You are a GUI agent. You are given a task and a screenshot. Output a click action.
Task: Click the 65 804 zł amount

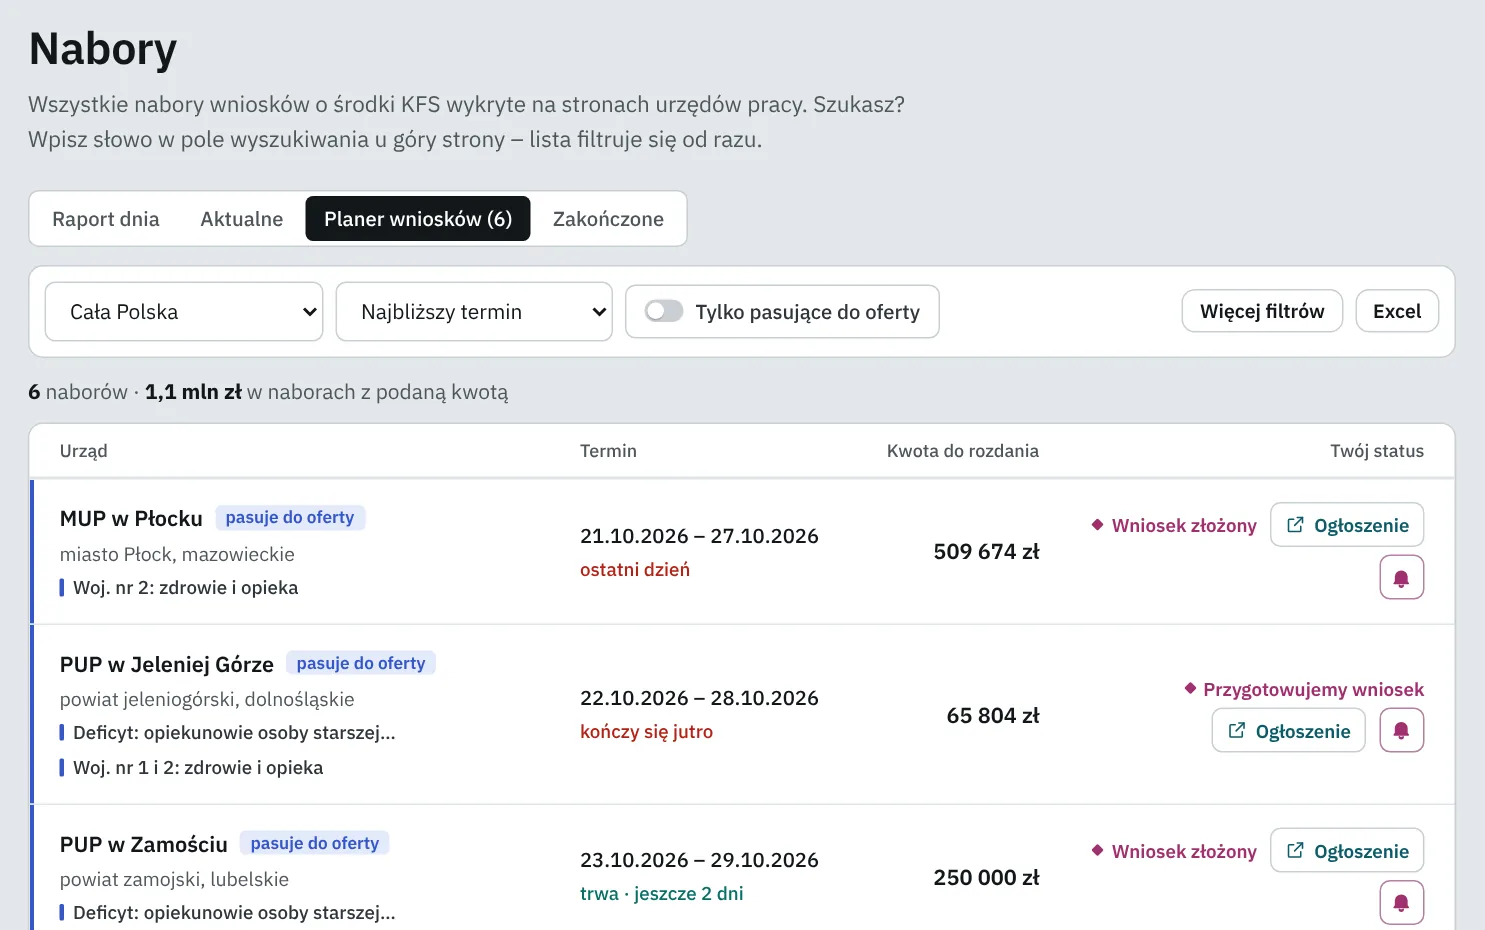pyautogui.click(x=993, y=716)
